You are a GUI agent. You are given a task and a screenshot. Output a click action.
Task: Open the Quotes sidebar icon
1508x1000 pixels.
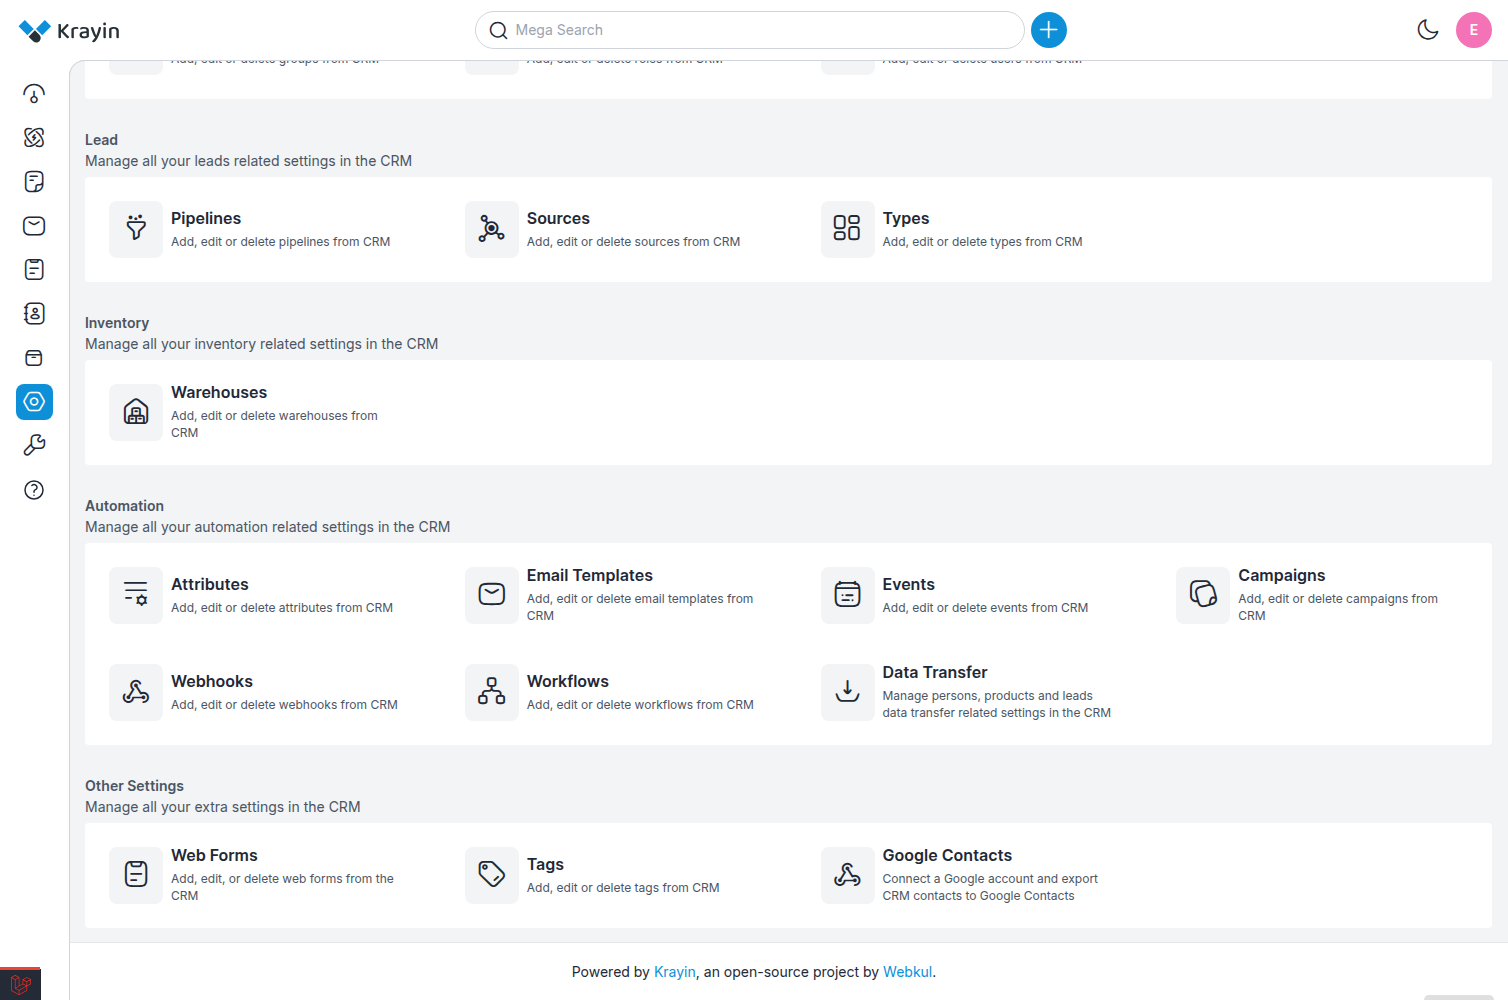(x=34, y=182)
